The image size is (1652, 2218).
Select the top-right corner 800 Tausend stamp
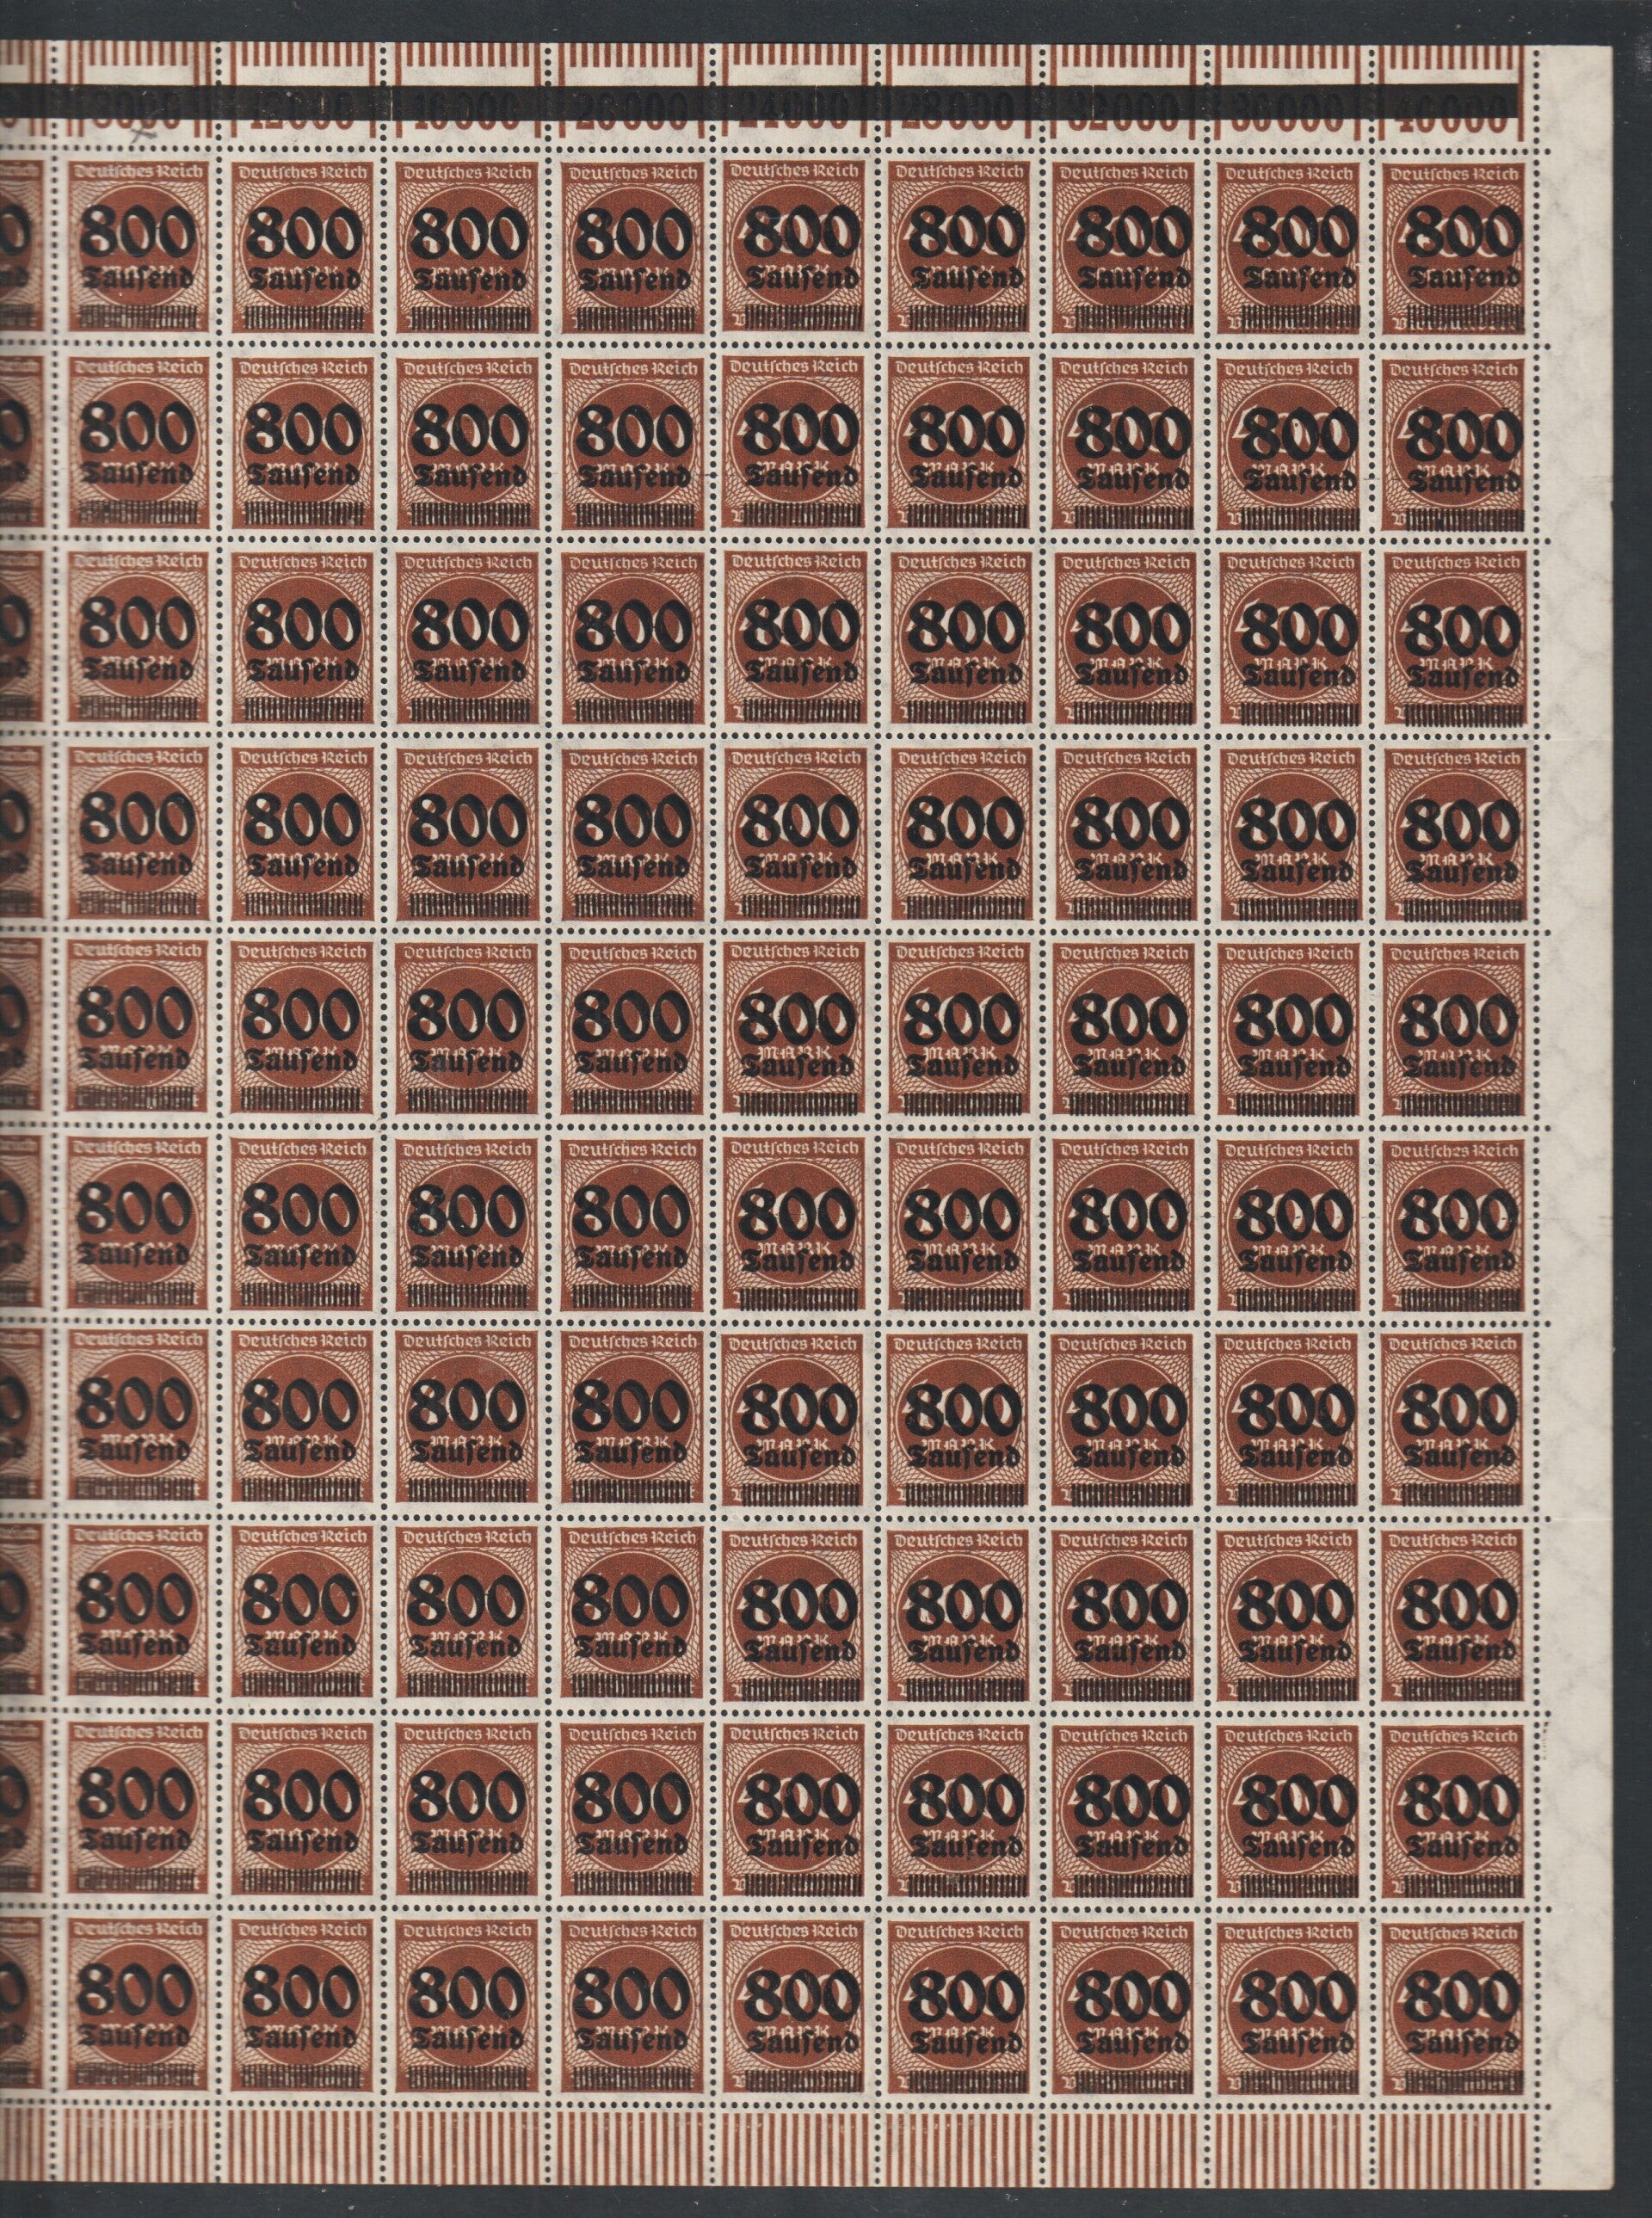tap(1456, 248)
